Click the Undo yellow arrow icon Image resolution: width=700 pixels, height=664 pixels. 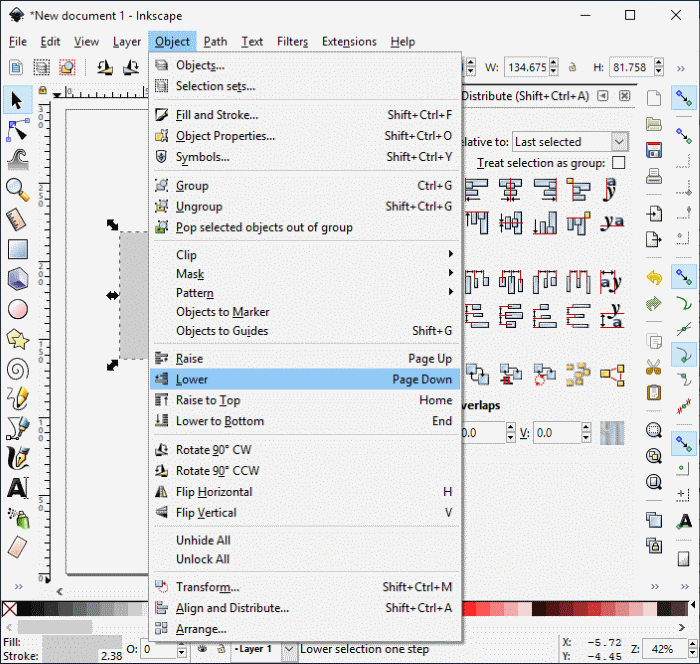pyautogui.click(x=654, y=278)
